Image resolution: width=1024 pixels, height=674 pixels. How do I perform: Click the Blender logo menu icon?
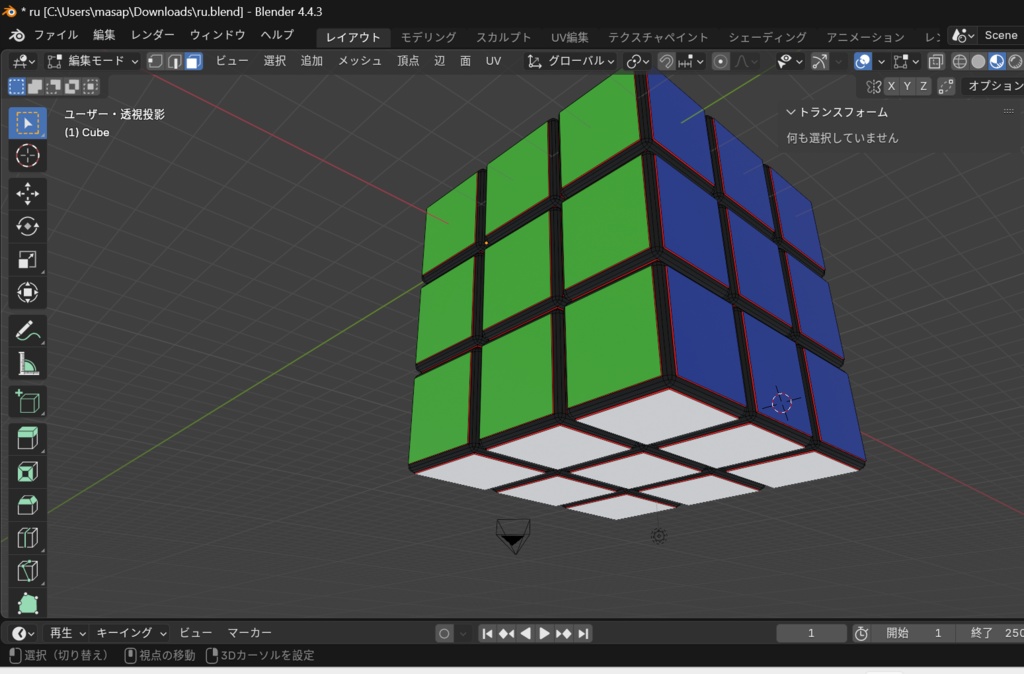coord(16,35)
